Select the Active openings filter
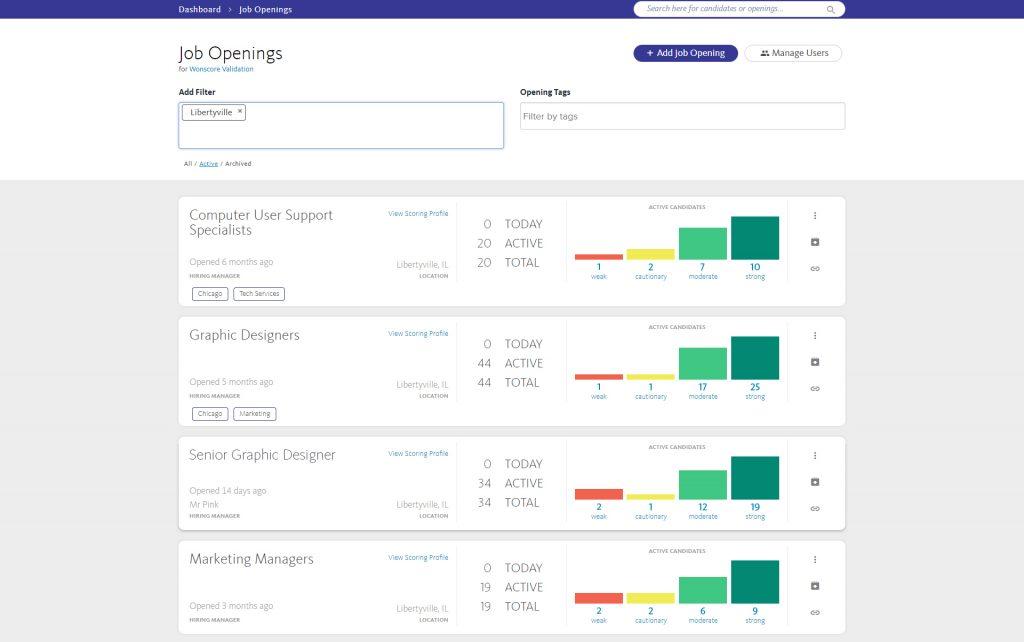Viewport: 1024px width, 642px height. pos(208,163)
